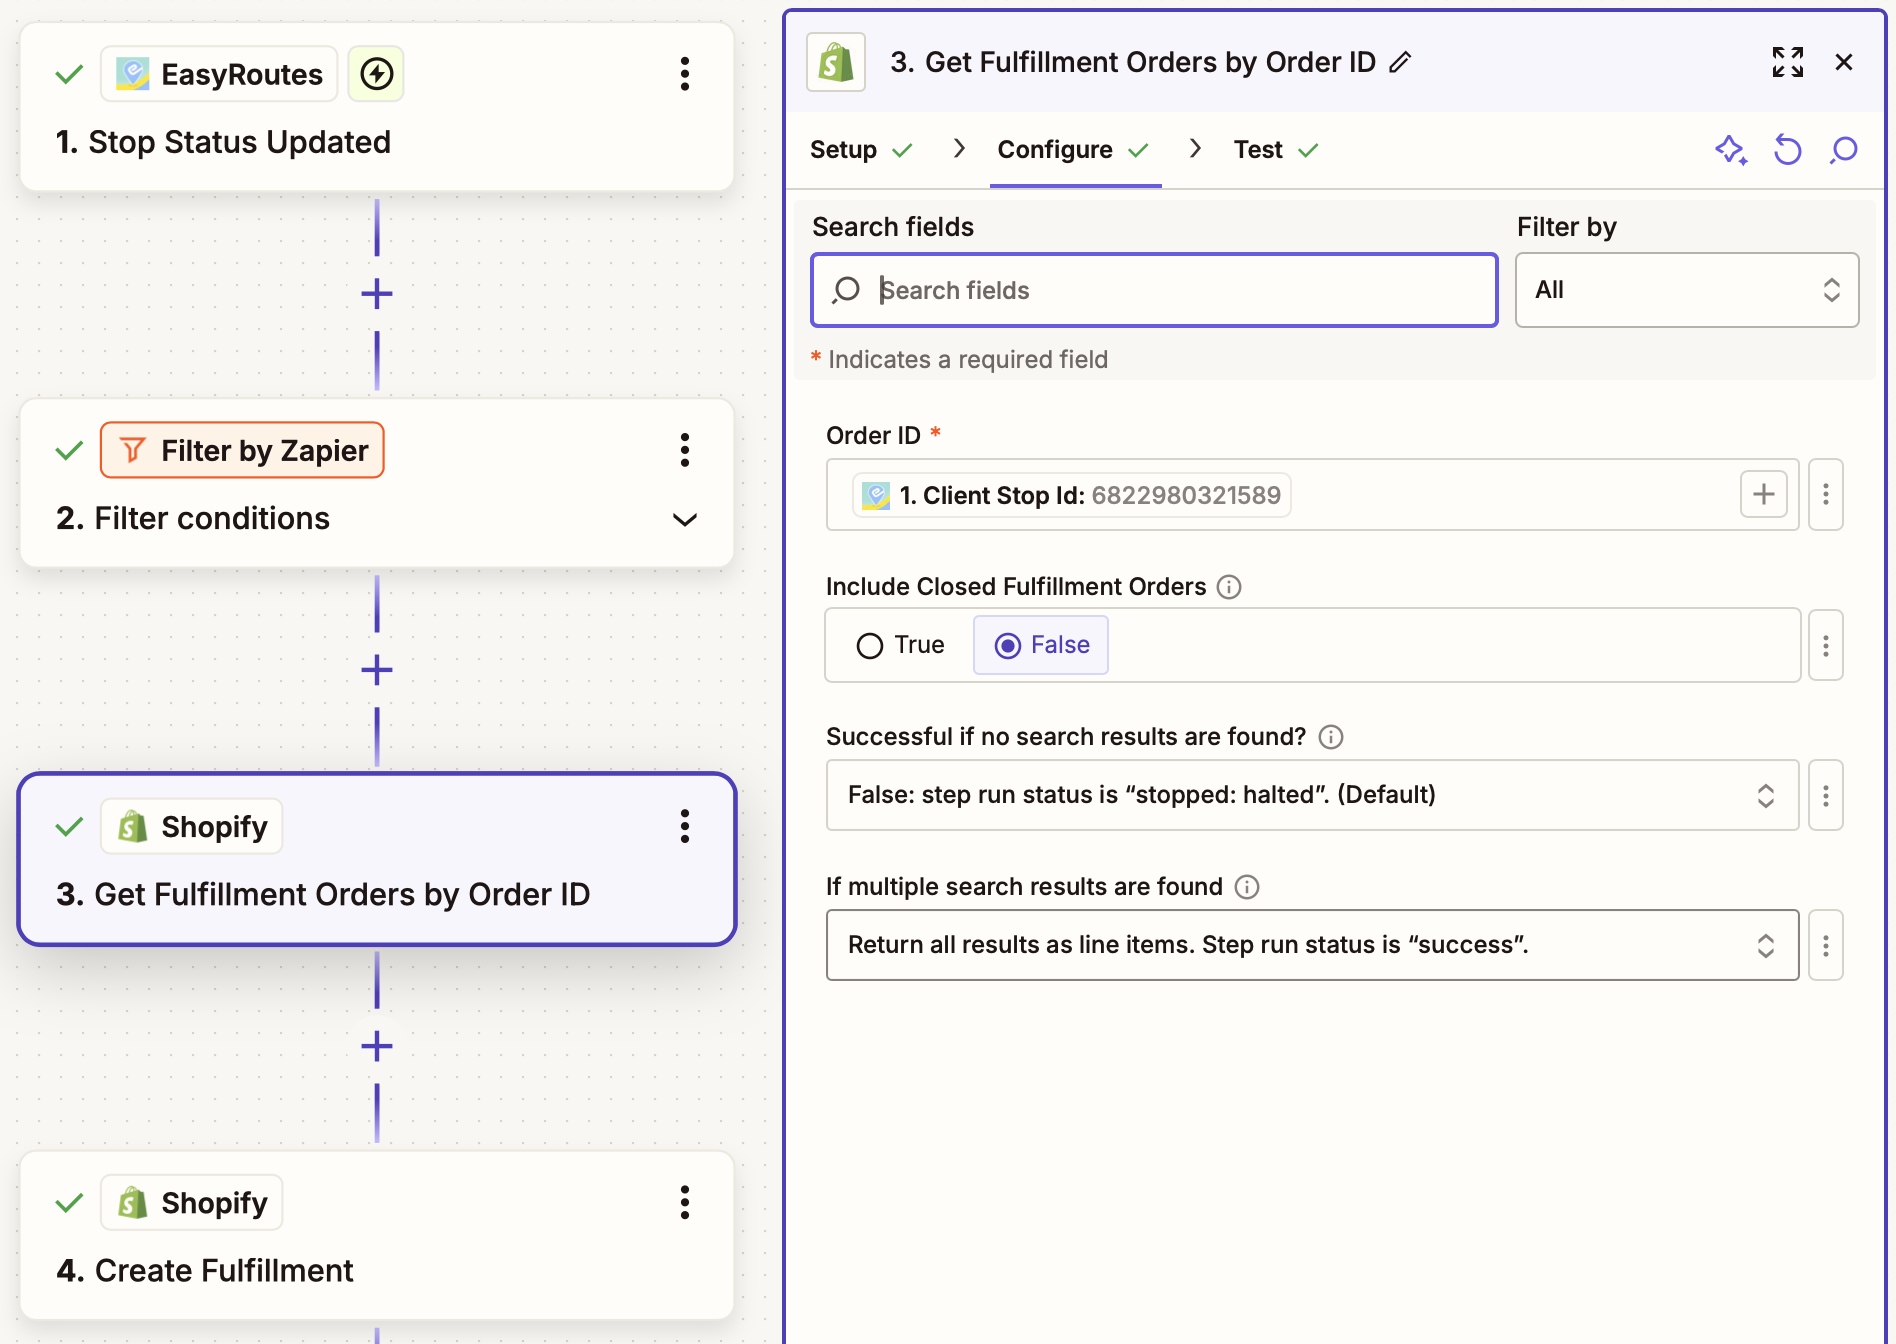Add a step between Filter and Shopify step 3

coord(377,670)
